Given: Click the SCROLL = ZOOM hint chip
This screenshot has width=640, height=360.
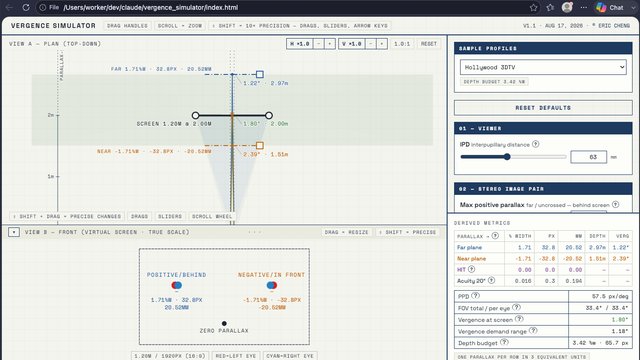Looking at the screenshot, I should pyautogui.click(x=180, y=26).
